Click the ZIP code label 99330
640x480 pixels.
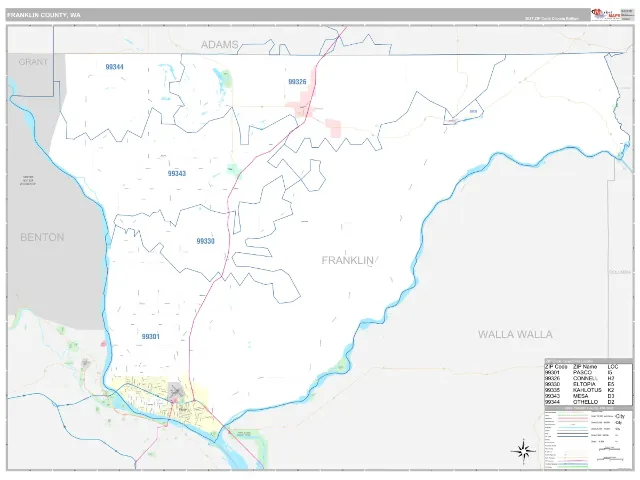tap(205, 241)
